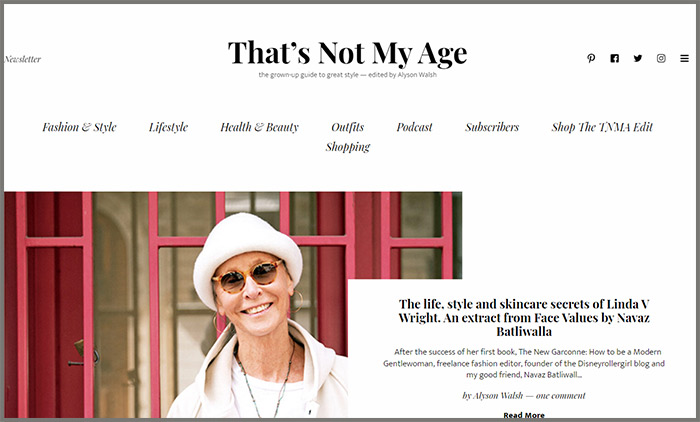View the one comment link
This screenshot has width=700, height=422.
(x=561, y=396)
